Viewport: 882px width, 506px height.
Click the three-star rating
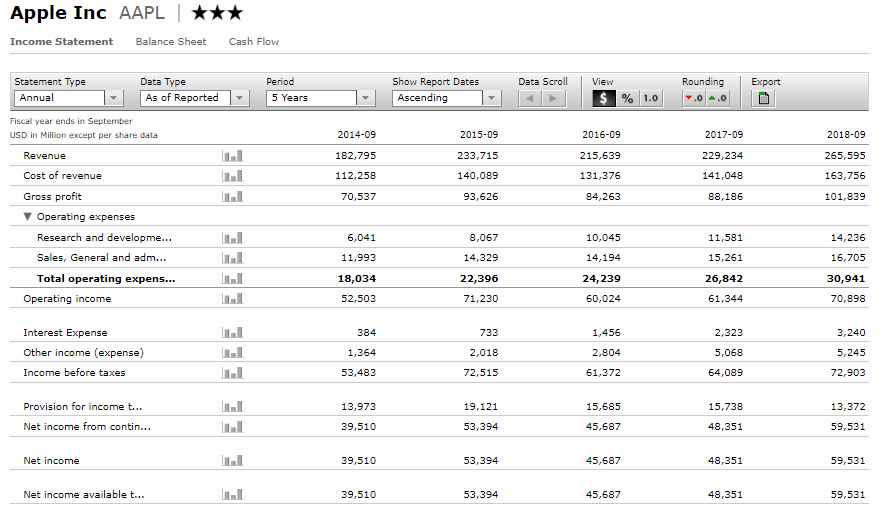coord(217,12)
